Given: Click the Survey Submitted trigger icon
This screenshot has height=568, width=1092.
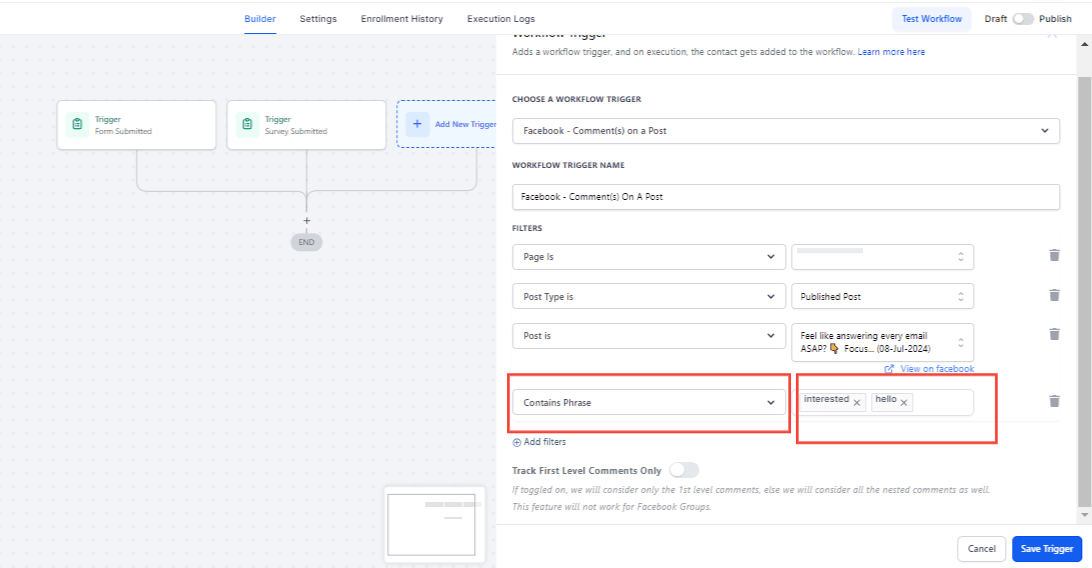Looking at the screenshot, I should point(247,124).
